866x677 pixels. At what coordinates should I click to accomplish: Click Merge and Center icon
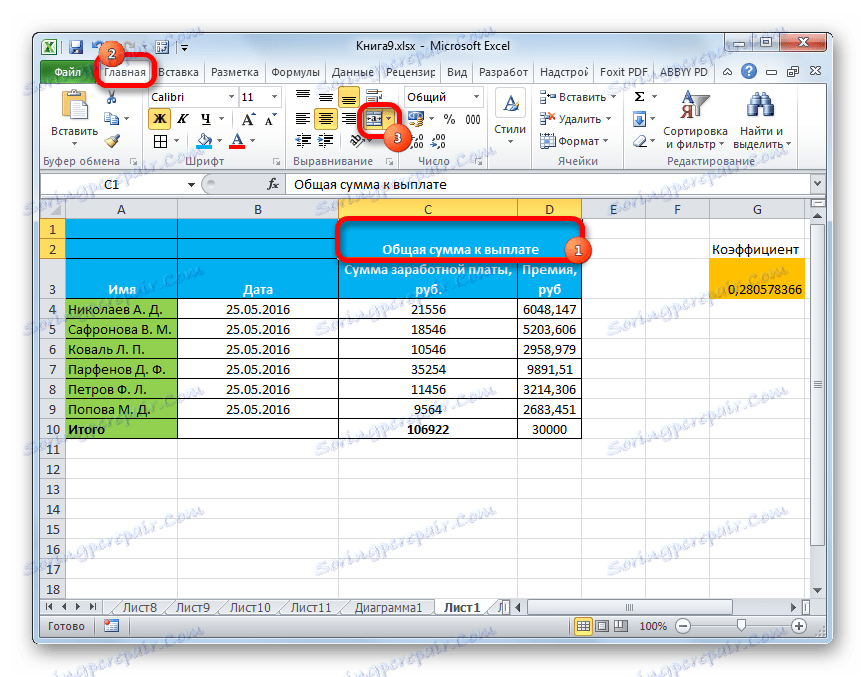pos(374,119)
